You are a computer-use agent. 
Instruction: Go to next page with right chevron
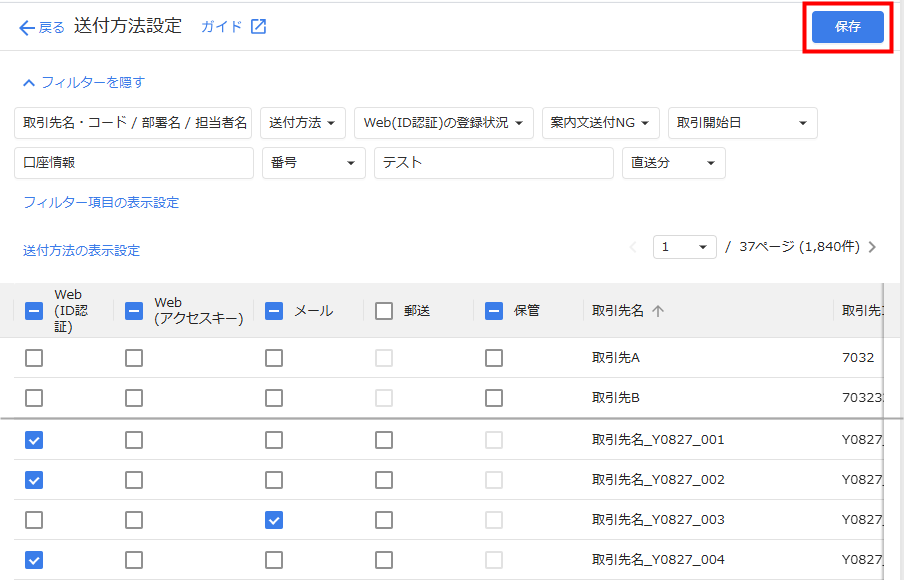click(x=873, y=247)
